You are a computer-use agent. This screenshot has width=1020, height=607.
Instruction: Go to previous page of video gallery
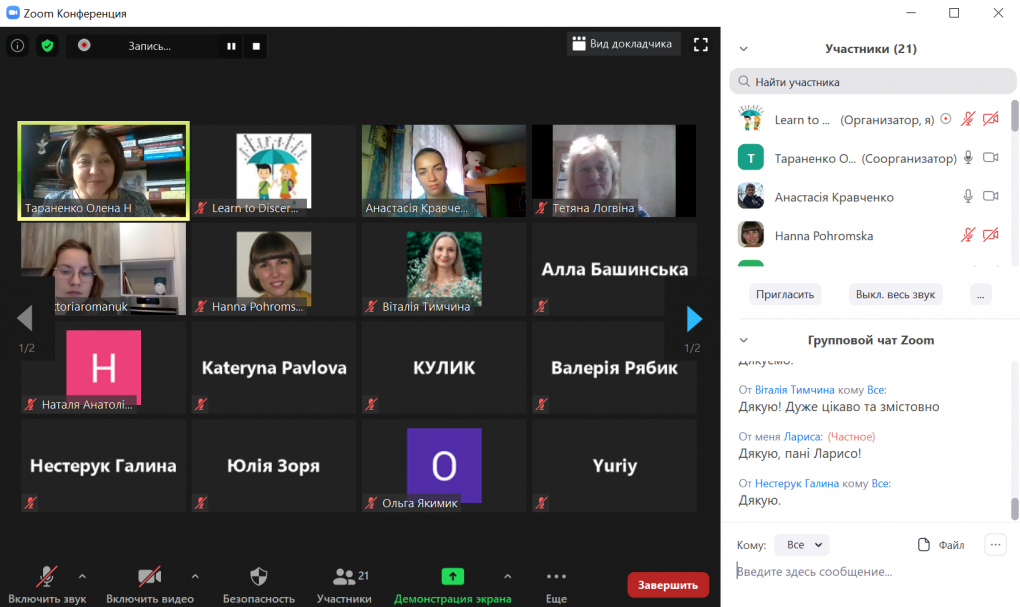click(25, 319)
